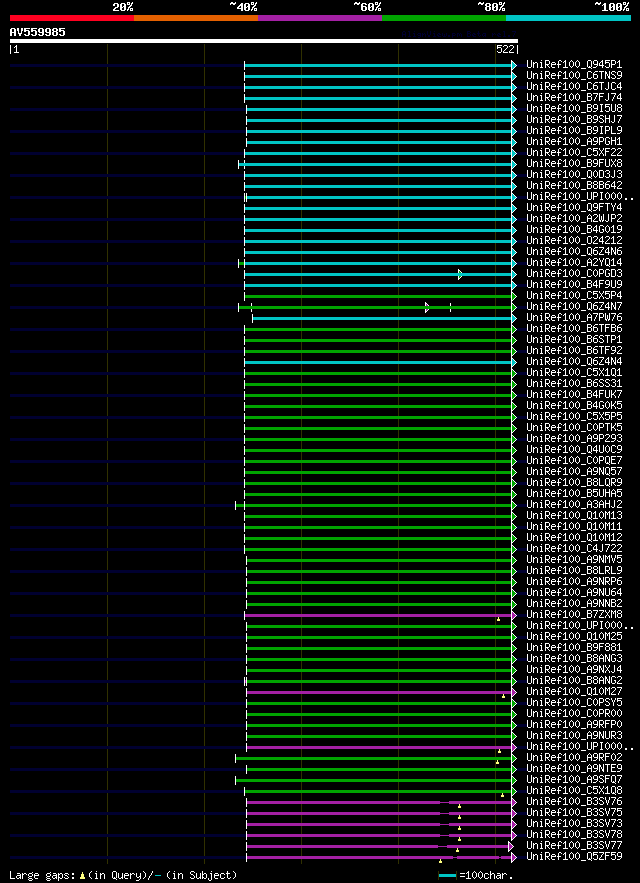Select the UniRef100_C4J722 label
640x883 pixels.
(x=574, y=549)
